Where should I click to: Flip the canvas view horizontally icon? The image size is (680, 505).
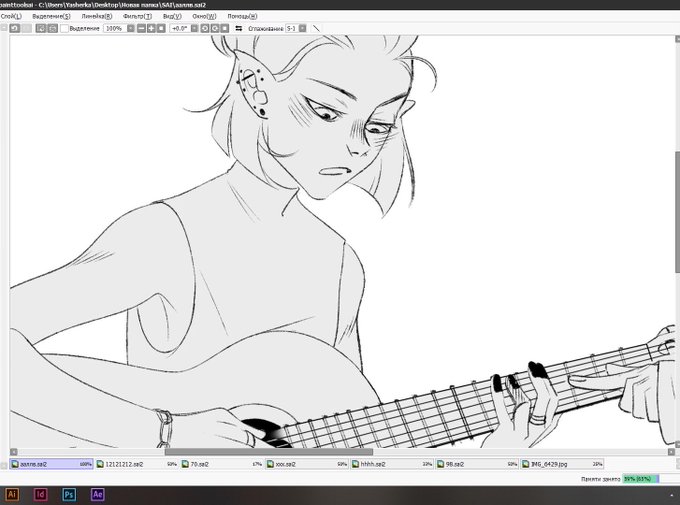click(x=239, y=28)
